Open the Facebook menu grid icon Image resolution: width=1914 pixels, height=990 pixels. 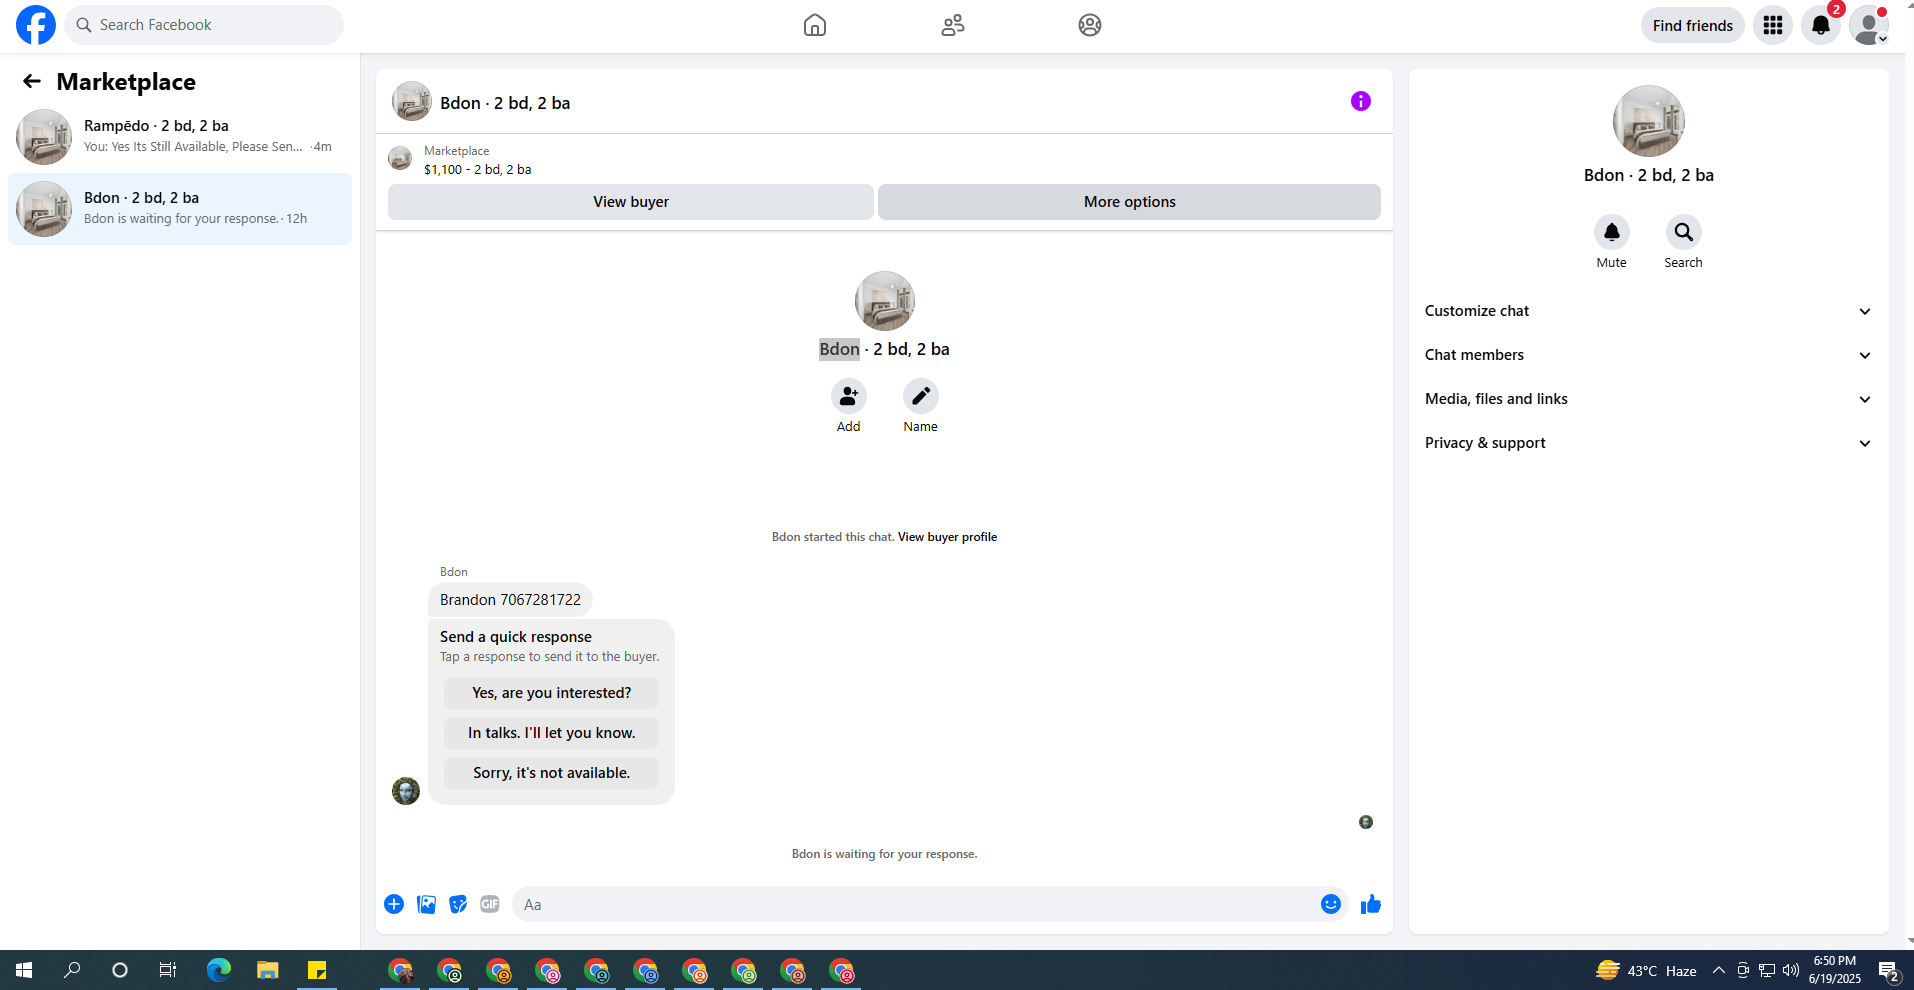pyautogui.click(x=1773, y=25)
